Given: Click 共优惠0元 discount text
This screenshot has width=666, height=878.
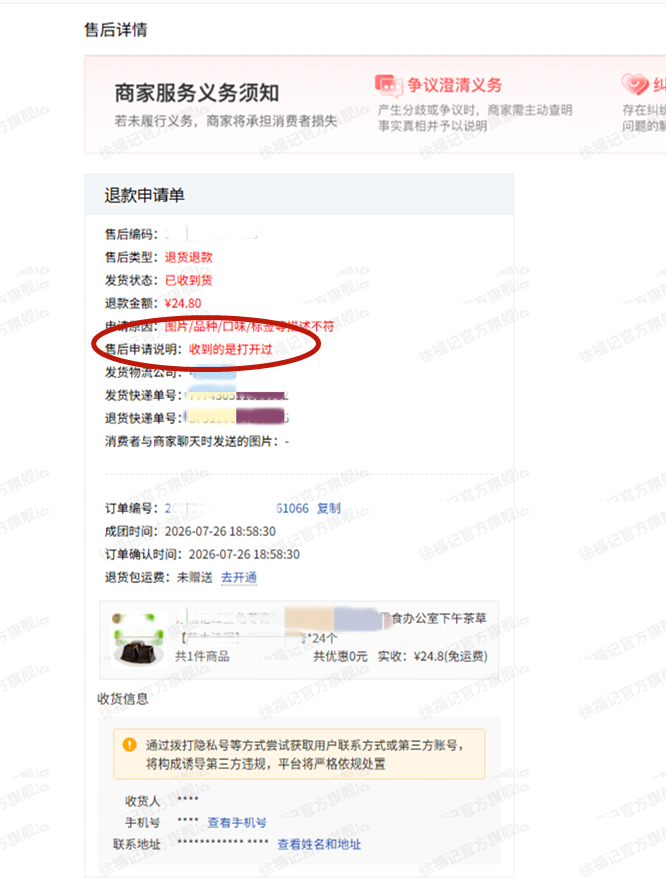Looking at the screenshot, I should [341, 656].
